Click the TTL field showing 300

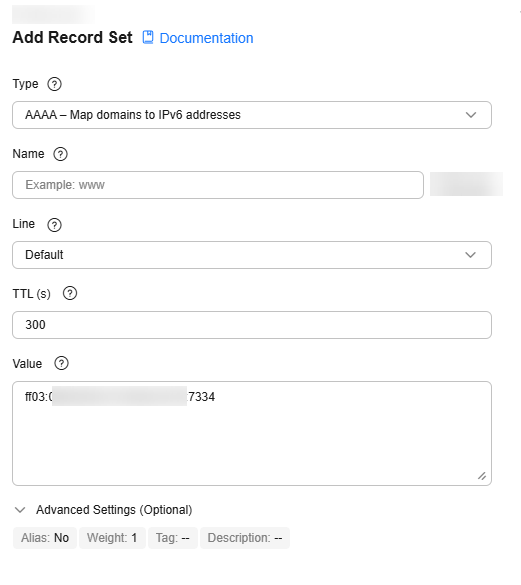point(252,325)
